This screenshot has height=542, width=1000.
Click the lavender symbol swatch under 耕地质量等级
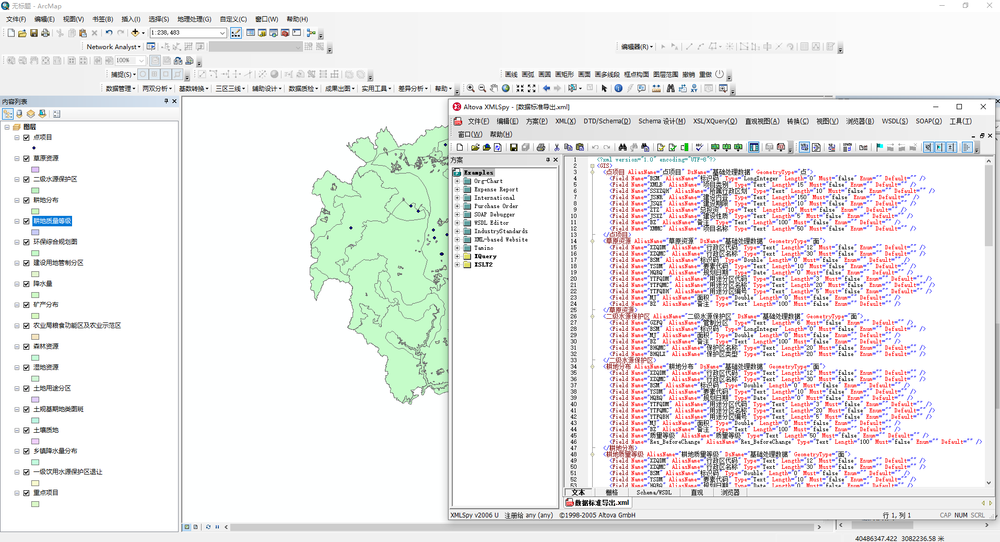coord(35,232)
